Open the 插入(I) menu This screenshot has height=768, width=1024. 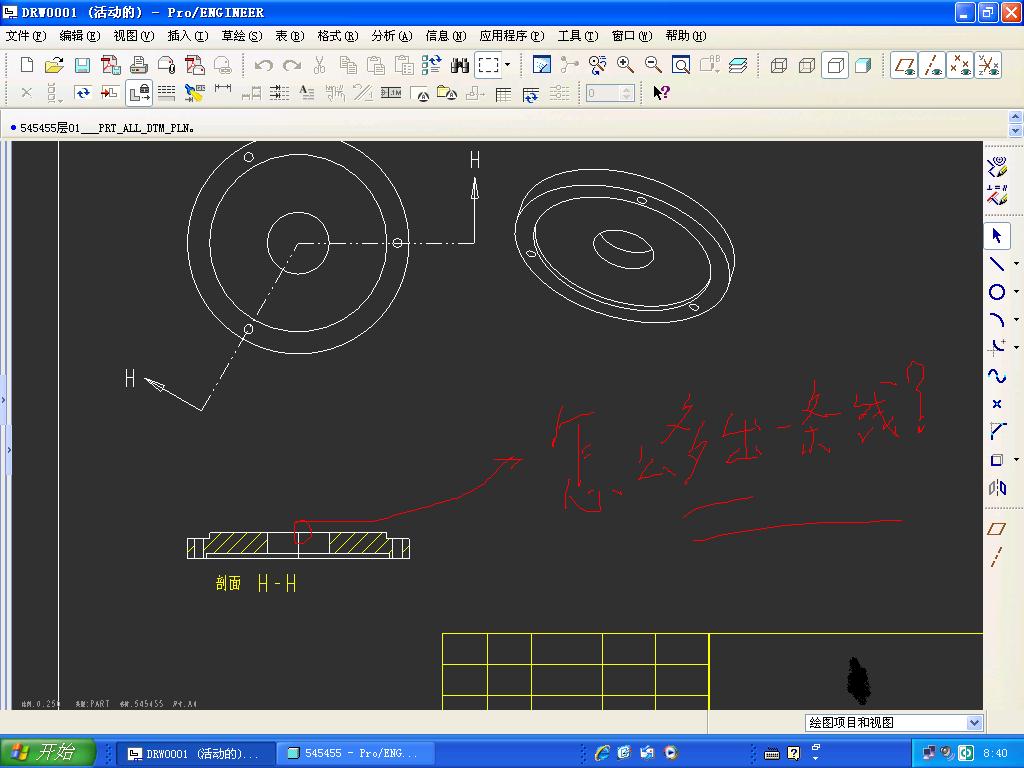[188, 36]
